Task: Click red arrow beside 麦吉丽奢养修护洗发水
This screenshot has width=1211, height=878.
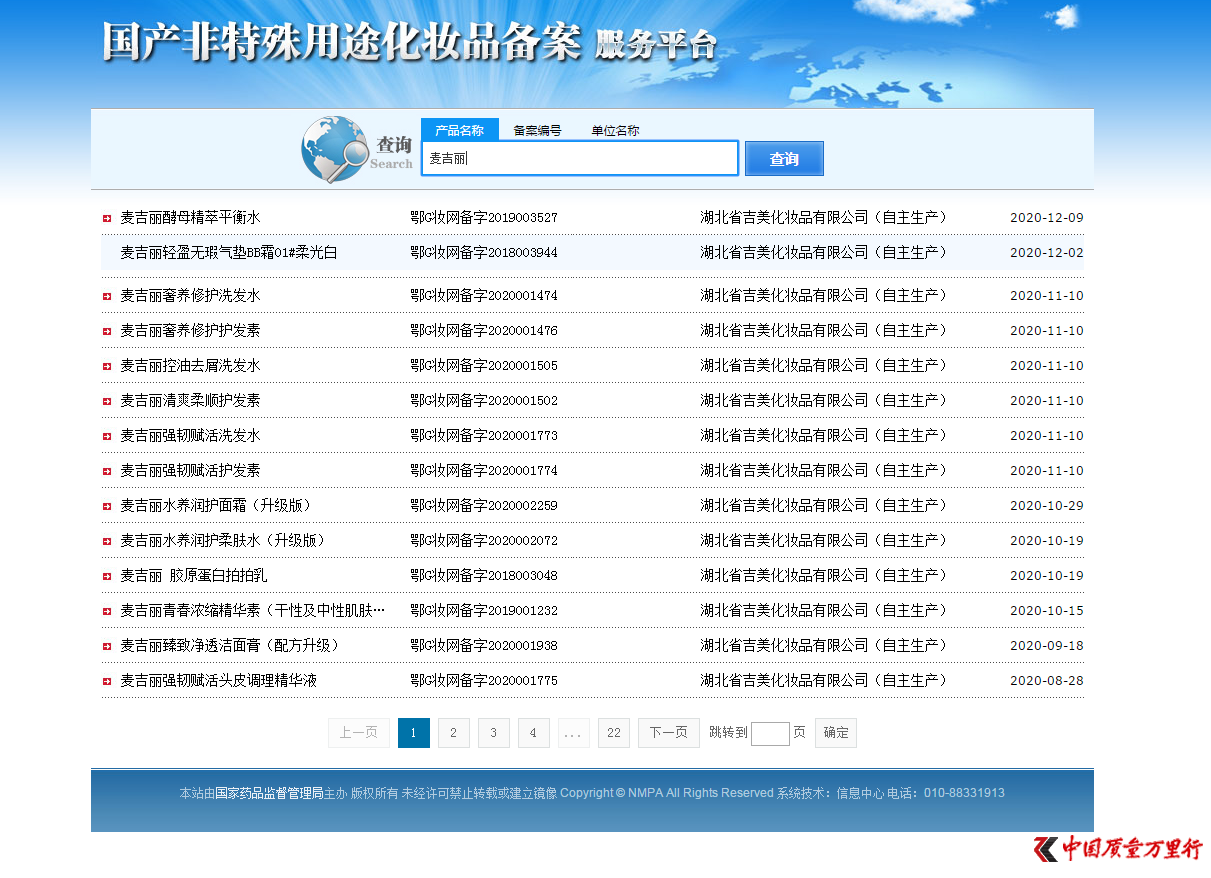Action: [106, 296]
